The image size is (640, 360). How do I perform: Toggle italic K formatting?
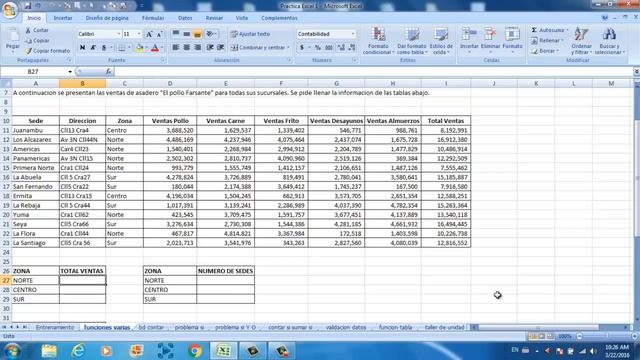coord(93,48)
